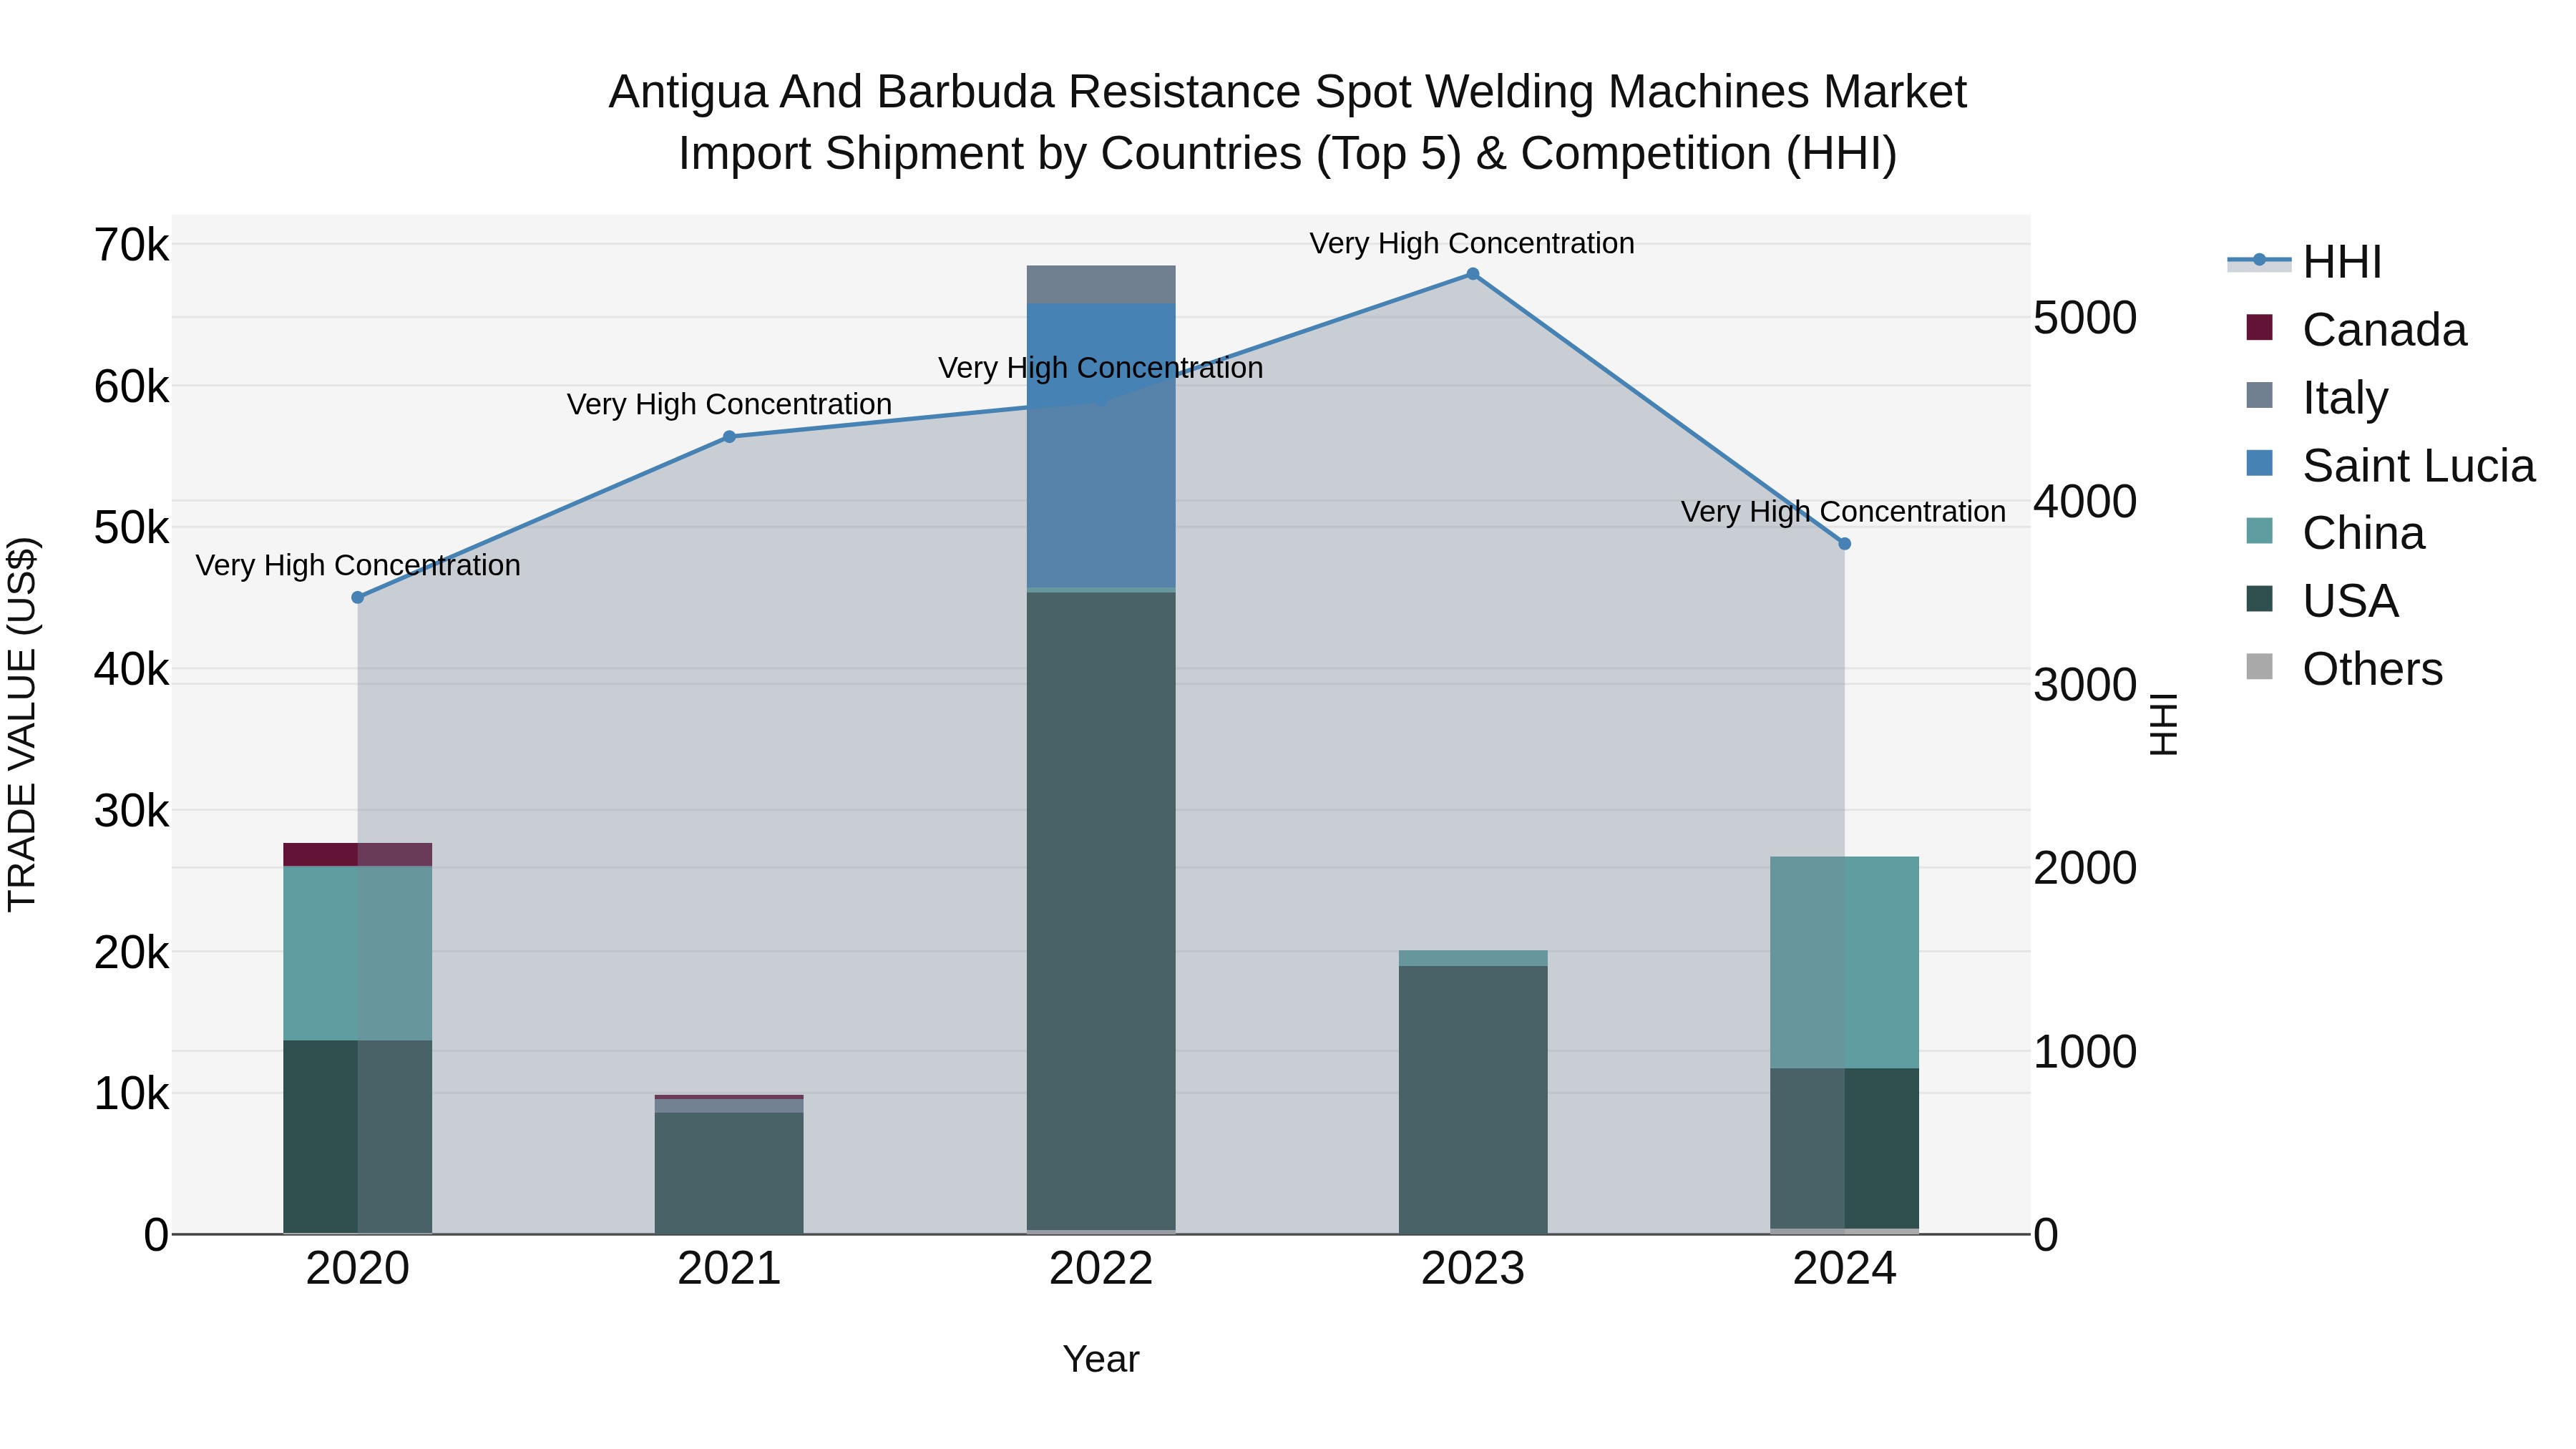Click the 2024 USA bar segment

point(1845,1149)
